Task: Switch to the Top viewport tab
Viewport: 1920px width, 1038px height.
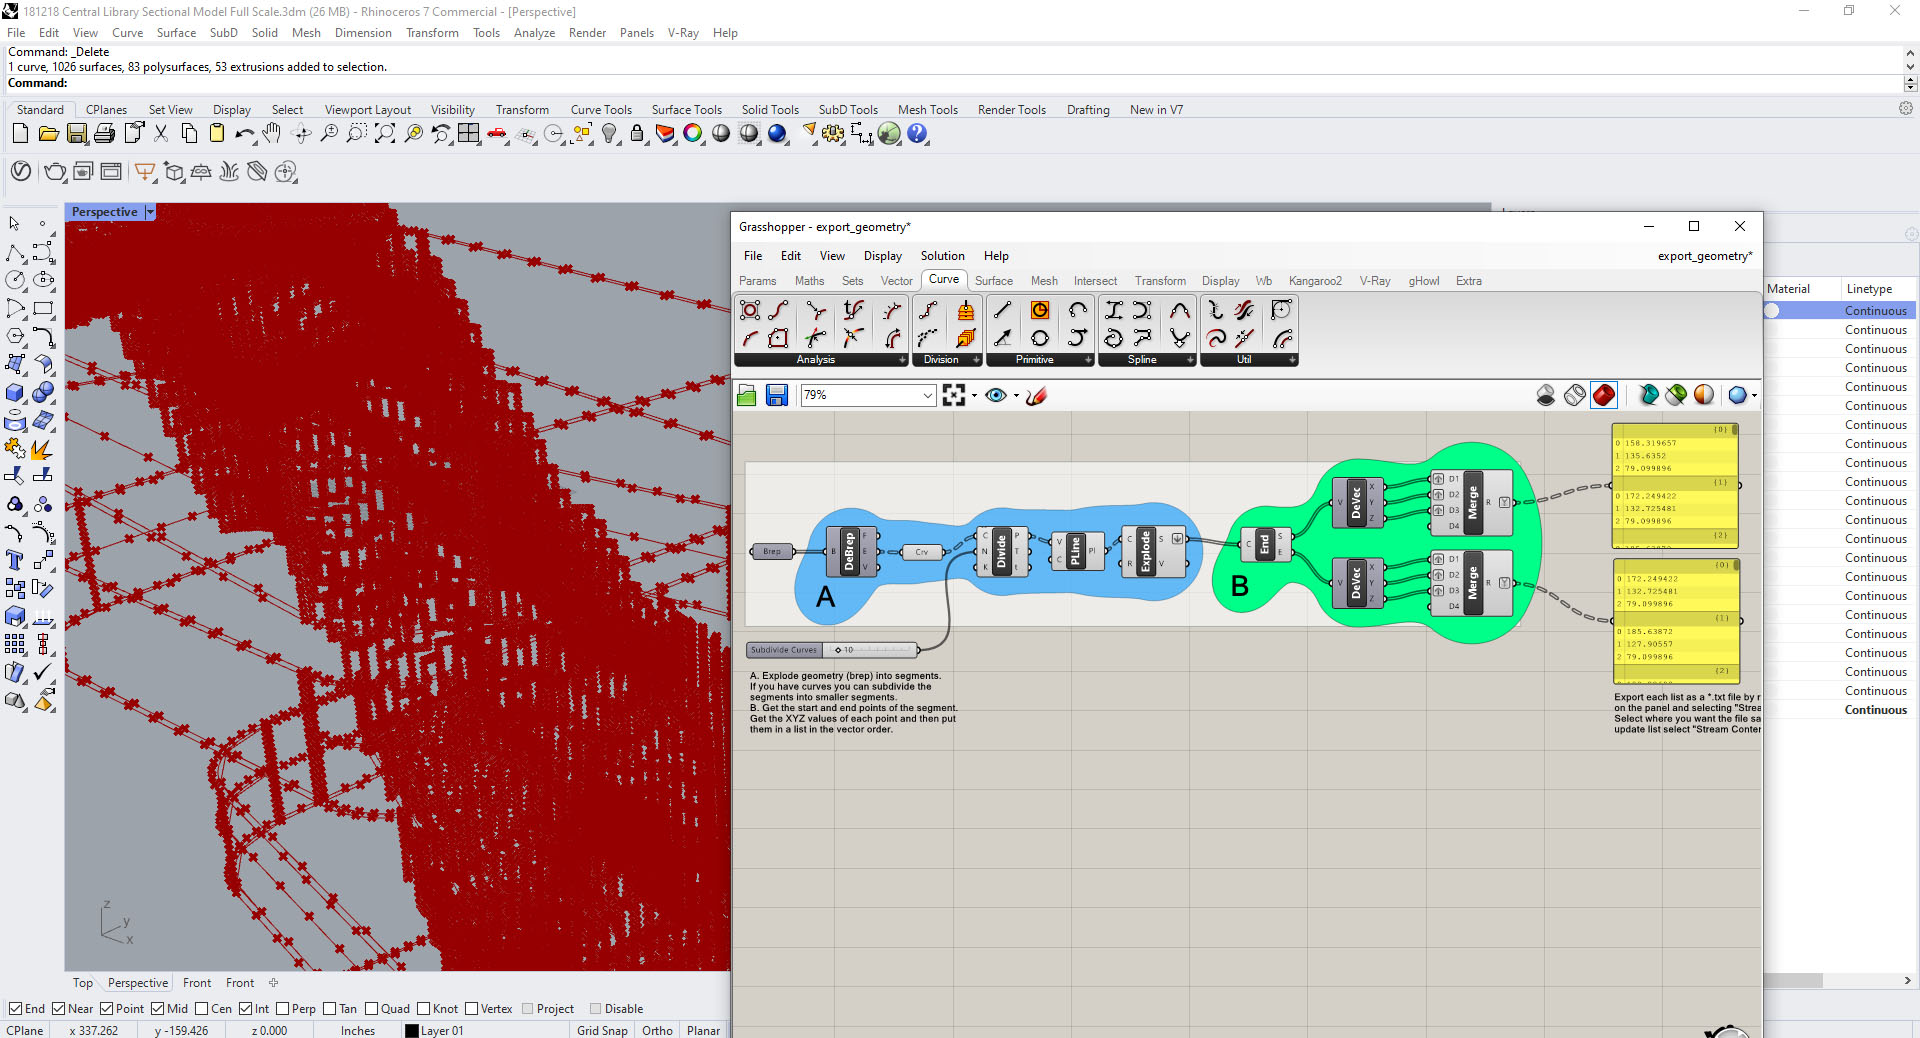Action: tap(83, 983)
